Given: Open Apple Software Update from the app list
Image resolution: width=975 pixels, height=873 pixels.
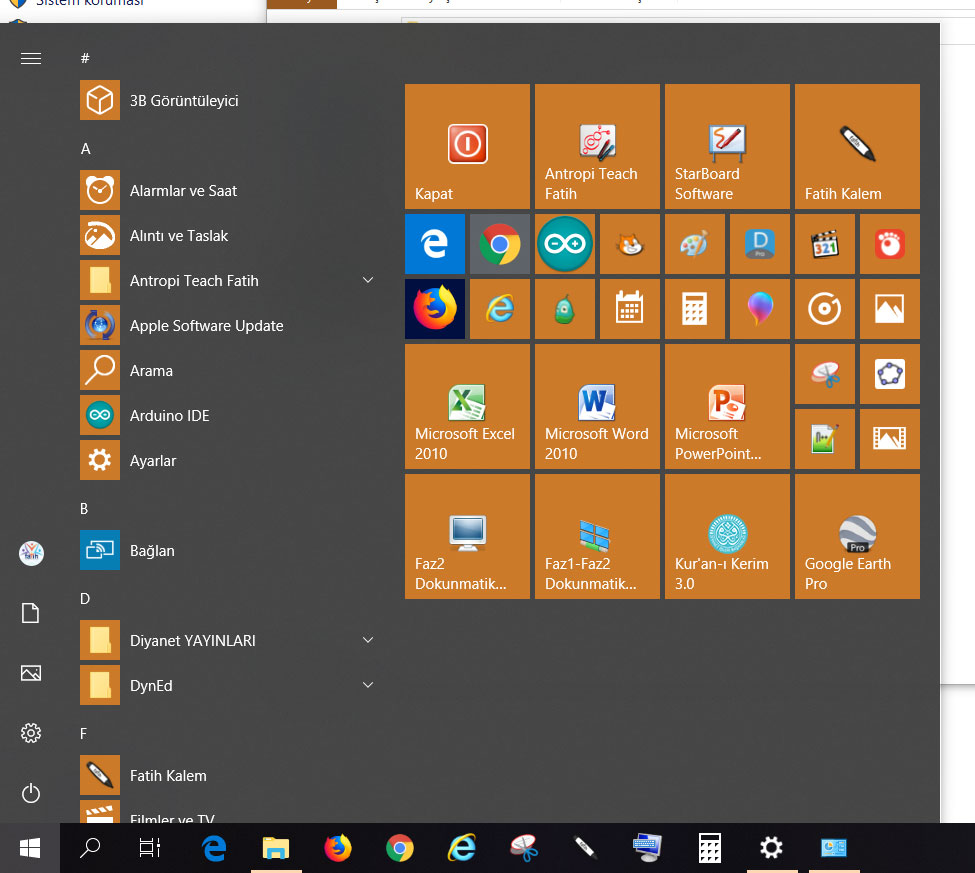Looking at the screenshot, I should pyautogui.click(x=229, y=325).
